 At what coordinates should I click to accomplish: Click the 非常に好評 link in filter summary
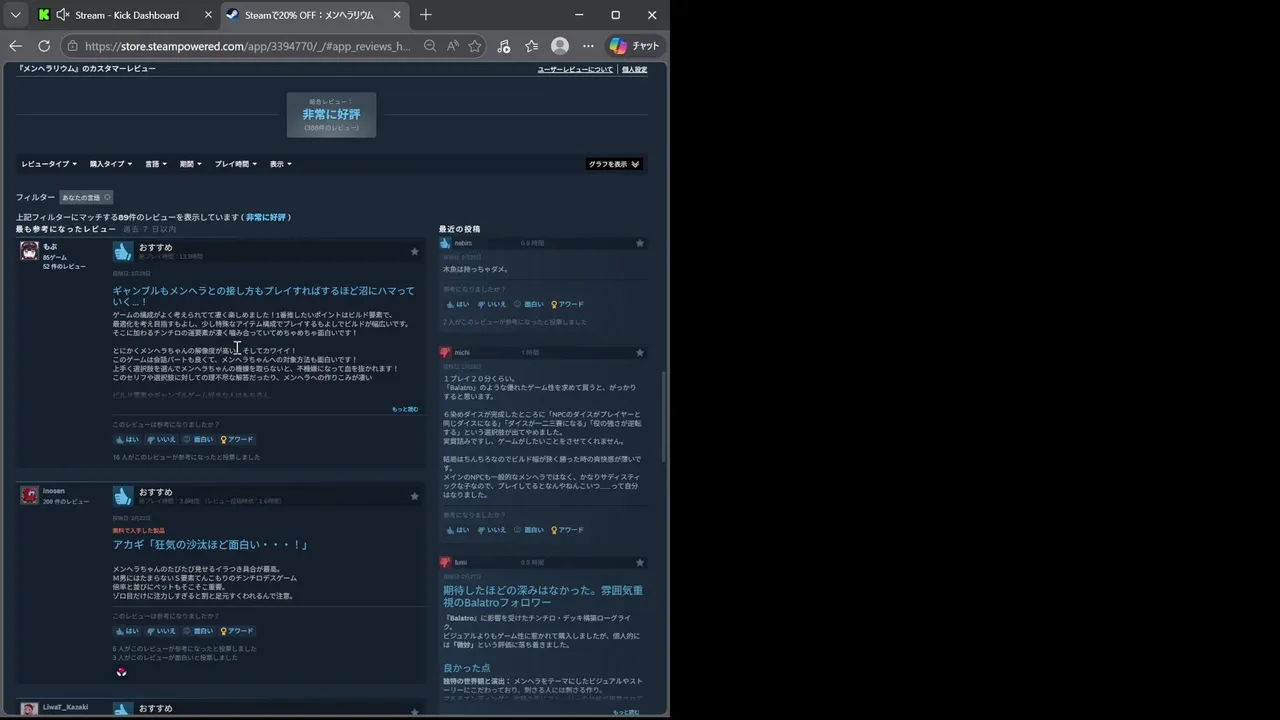tap(266, 217)
